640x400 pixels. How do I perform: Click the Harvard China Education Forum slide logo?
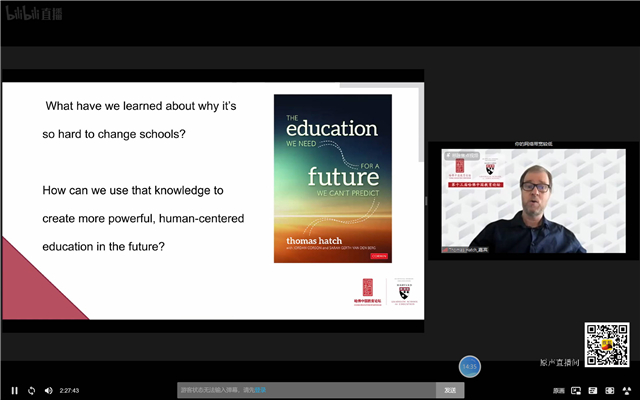368,291
